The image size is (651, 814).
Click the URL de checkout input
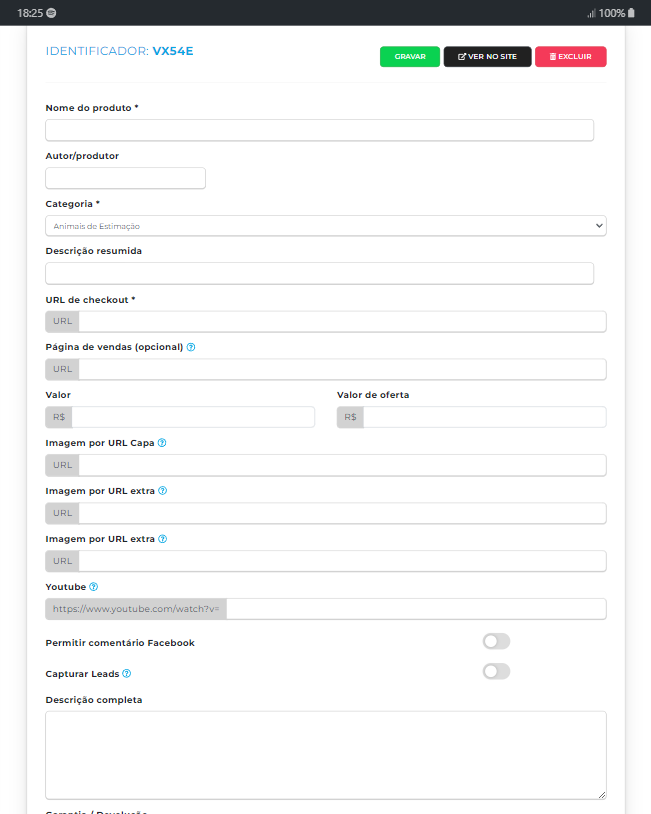pos(341,321)
